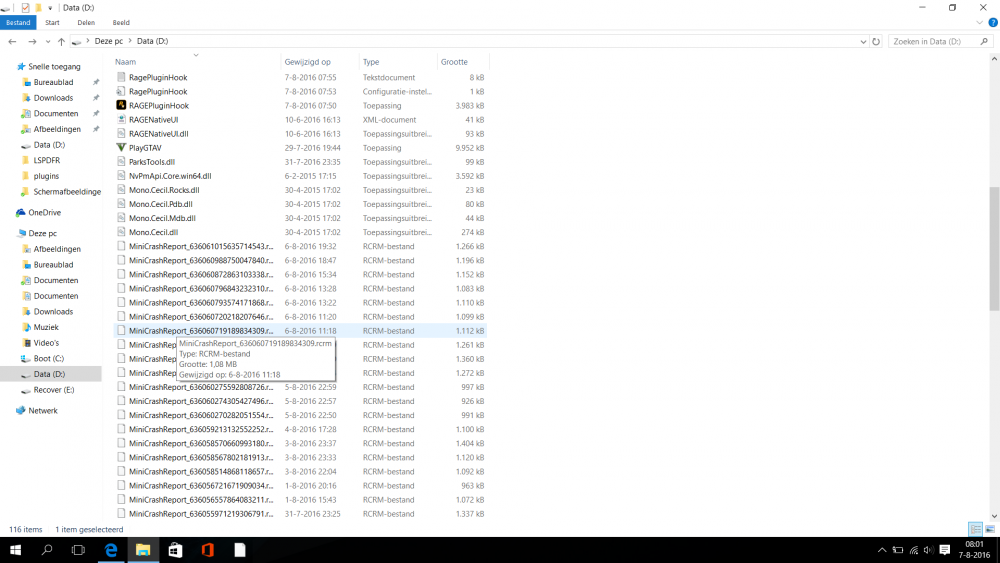1000x563 pixels.
Task: Sort by the Naam column header
Action: point(126,62)
